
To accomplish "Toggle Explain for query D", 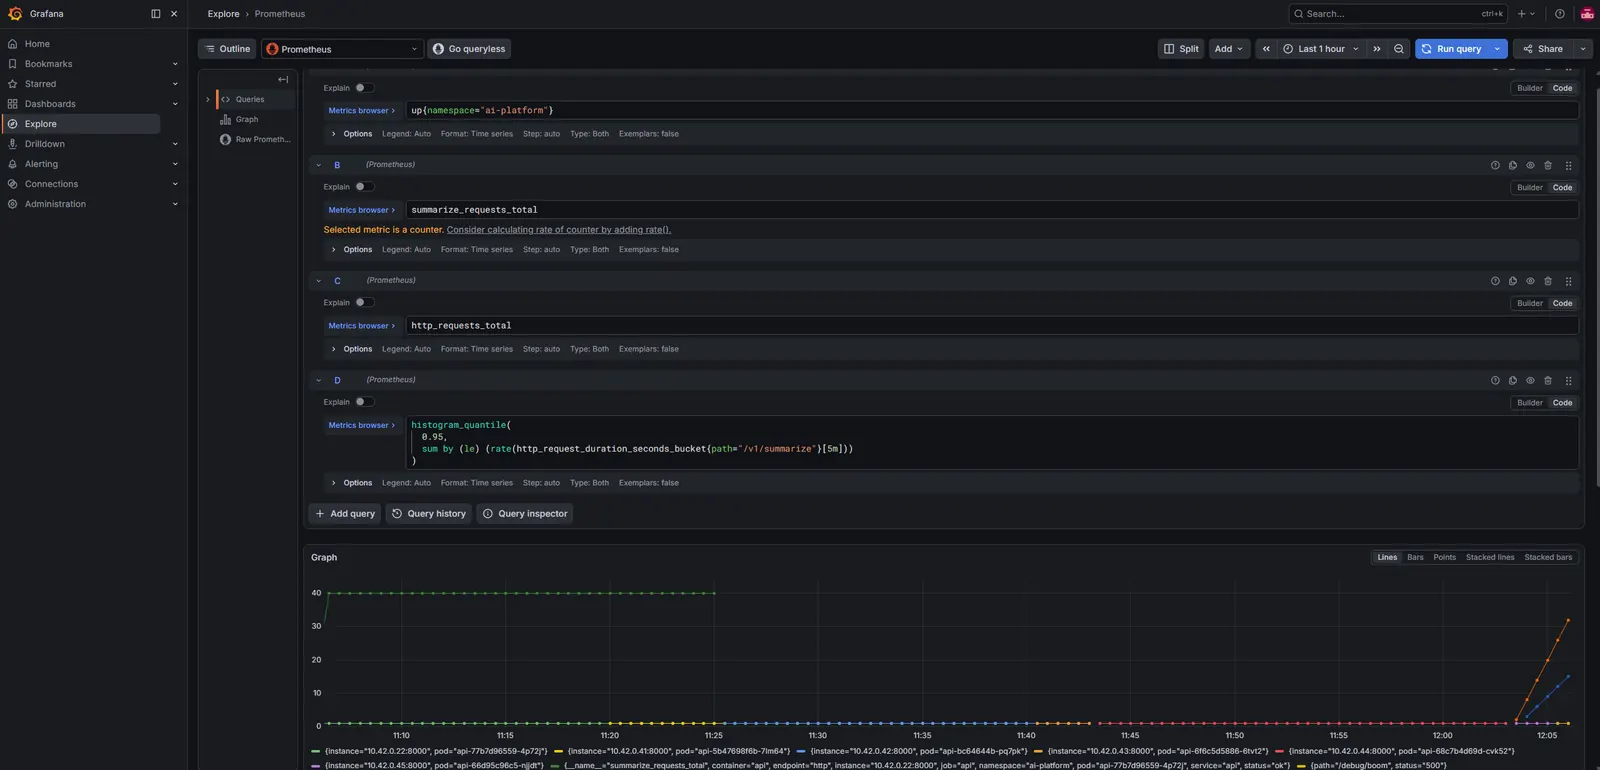I will point(365,402).
